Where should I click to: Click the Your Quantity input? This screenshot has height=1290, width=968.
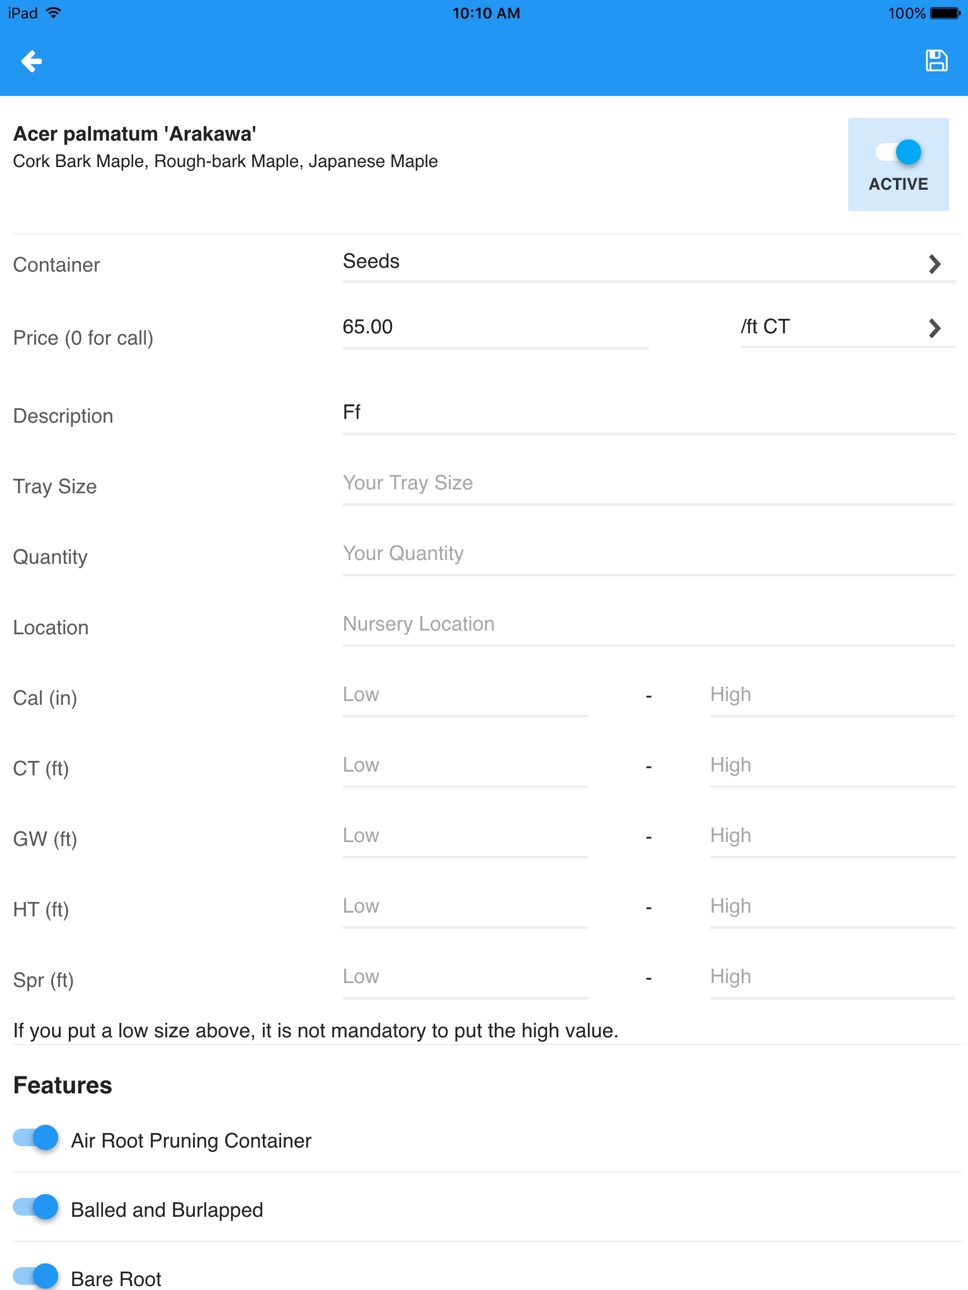(648, 554)
